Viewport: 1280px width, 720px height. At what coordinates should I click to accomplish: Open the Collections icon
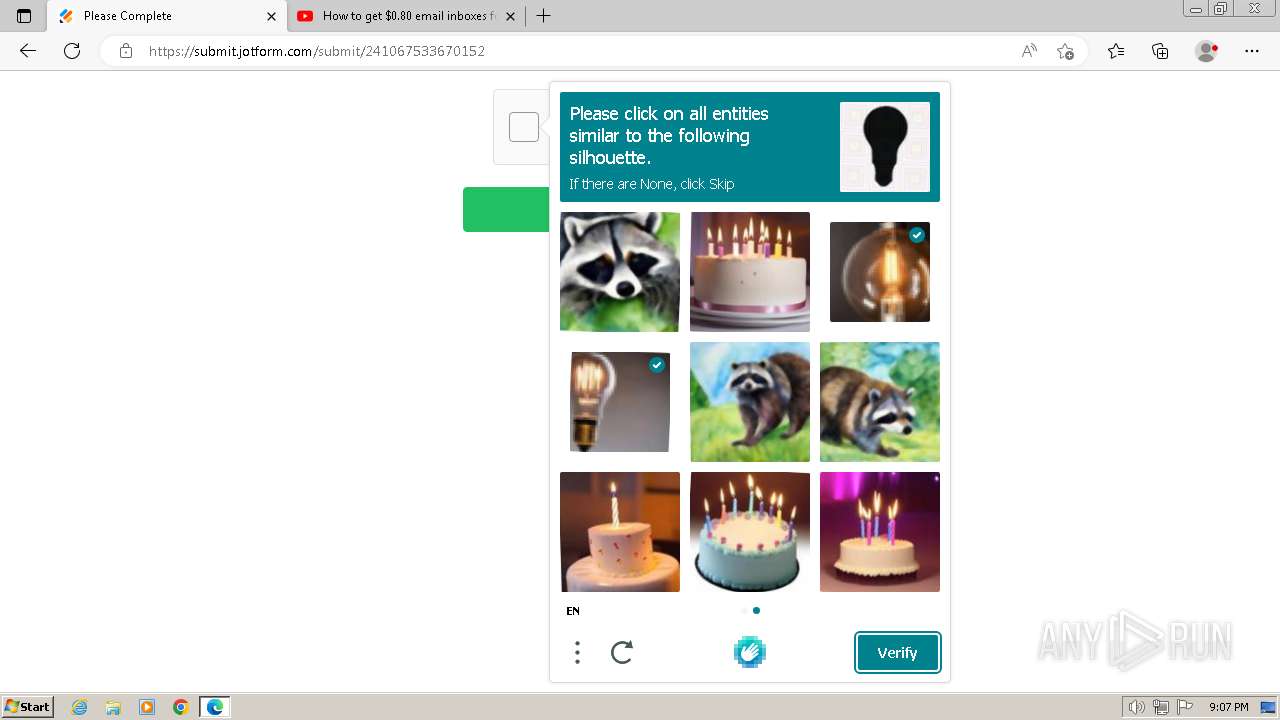1160,51
